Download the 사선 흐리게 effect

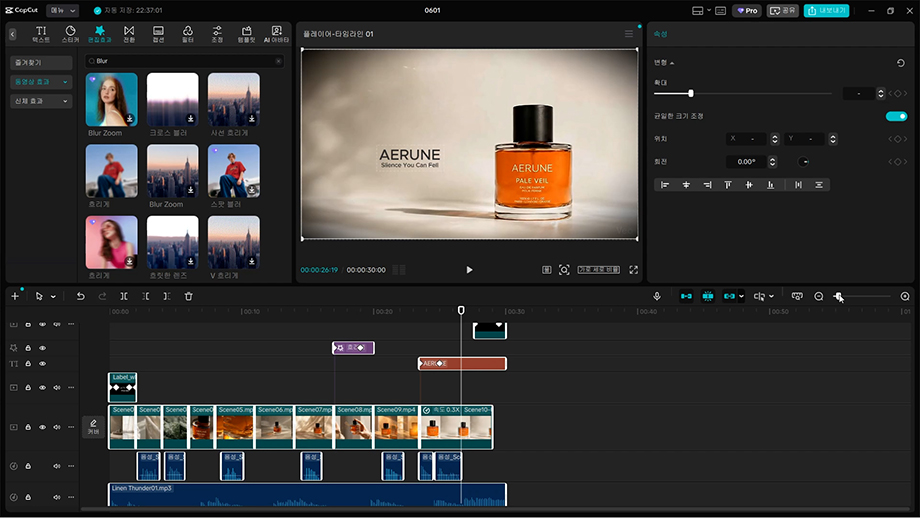coord(252,119)
